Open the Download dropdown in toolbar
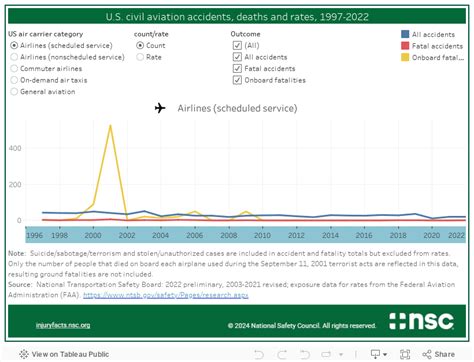 (x=379, y=354)
